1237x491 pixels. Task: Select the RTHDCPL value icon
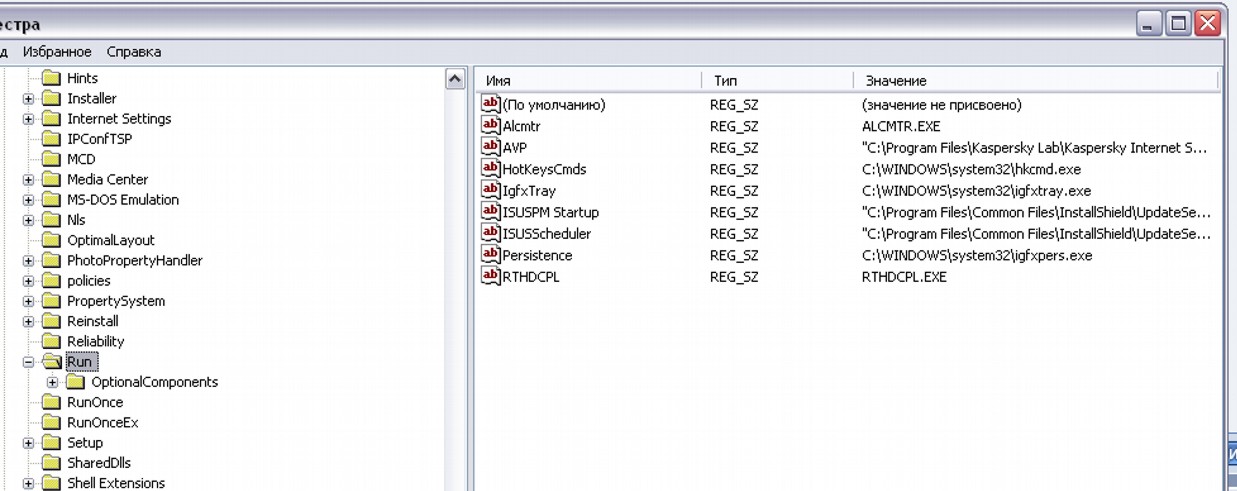(x=490, y=276)
